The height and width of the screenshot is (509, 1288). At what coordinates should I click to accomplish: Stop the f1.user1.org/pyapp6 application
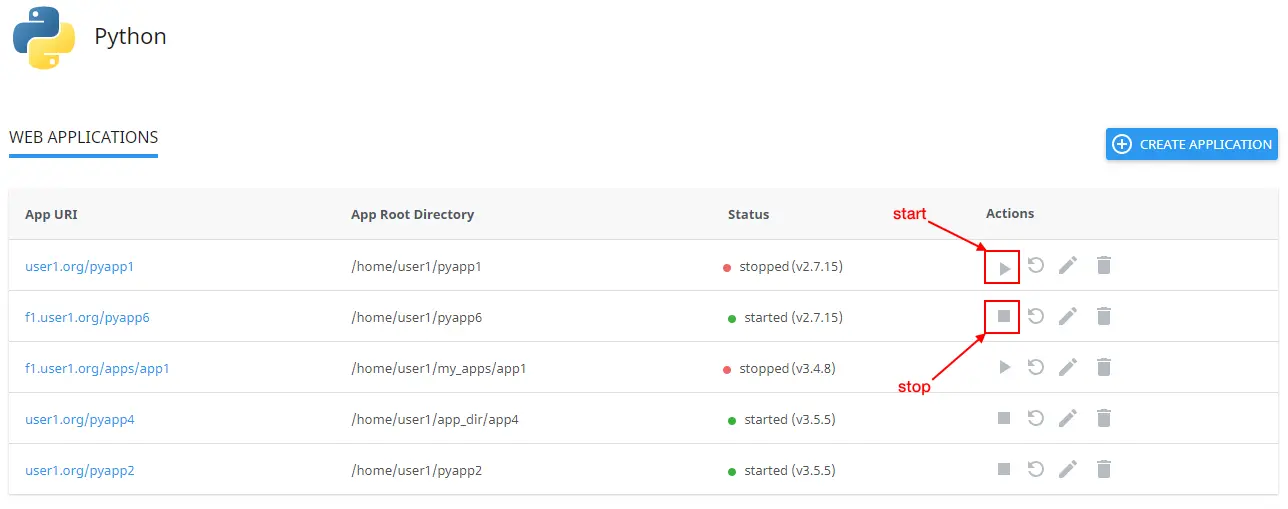pyautogui.click(x=1004, y=316)
